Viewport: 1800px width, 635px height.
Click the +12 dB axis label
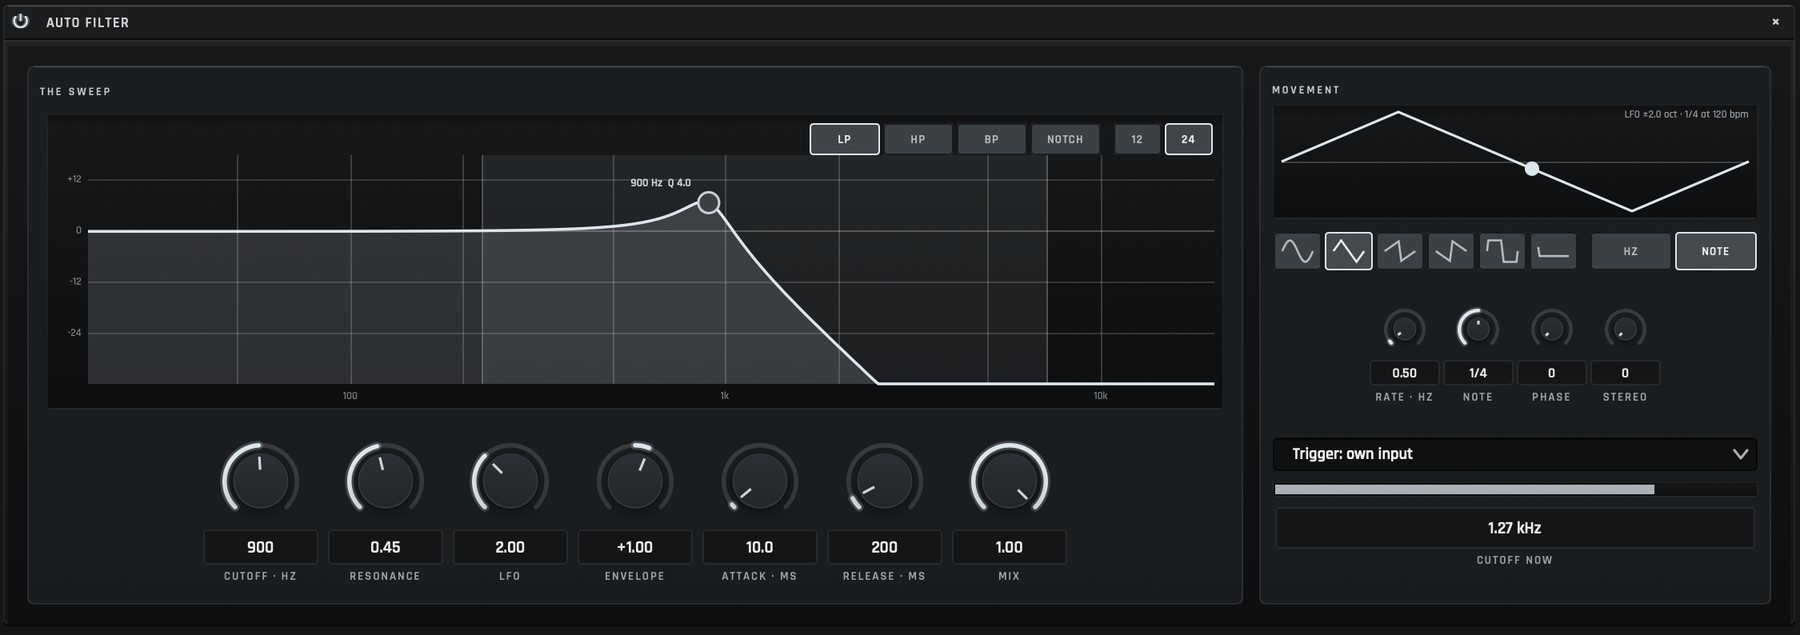tap(74, 179)
